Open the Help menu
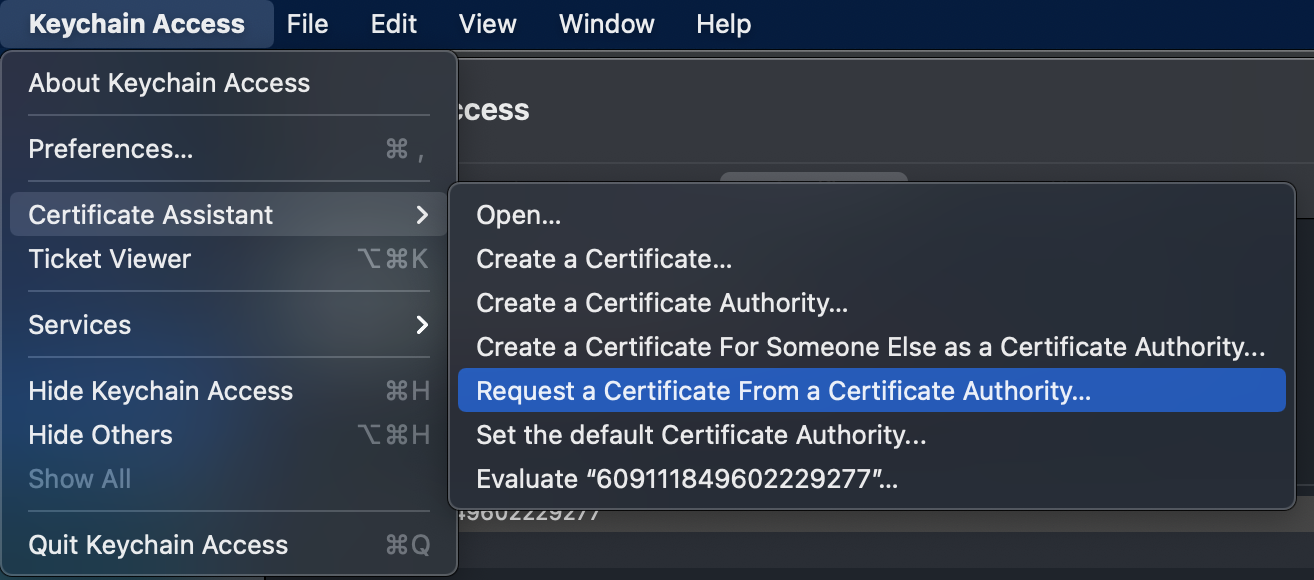Viewport: 1314px width, 580px height. [x=723, y=23]
